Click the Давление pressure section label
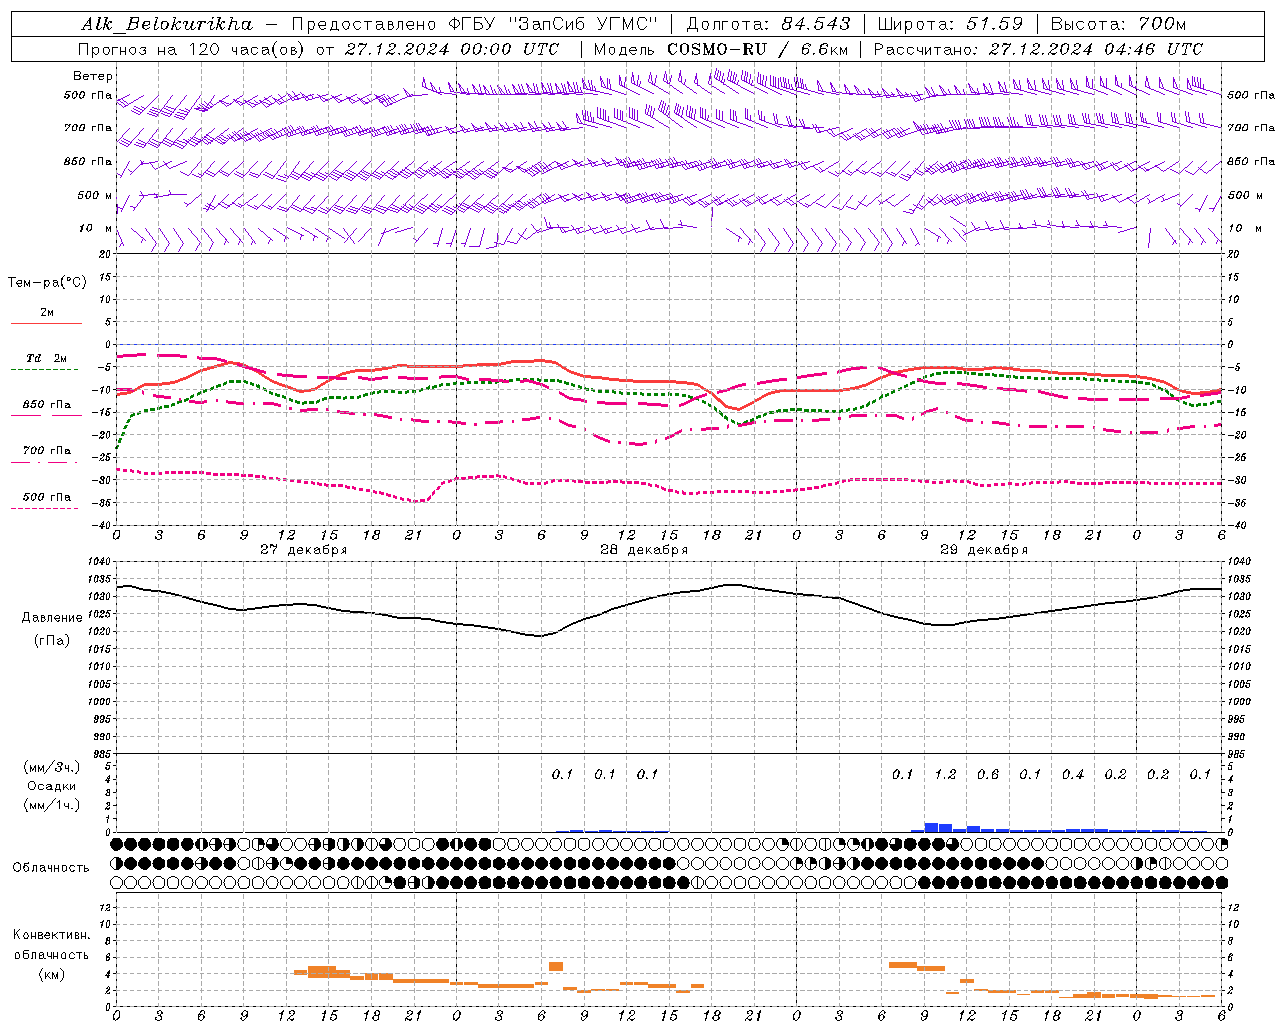1280x1024 pixels. click(x=52, y=618)
